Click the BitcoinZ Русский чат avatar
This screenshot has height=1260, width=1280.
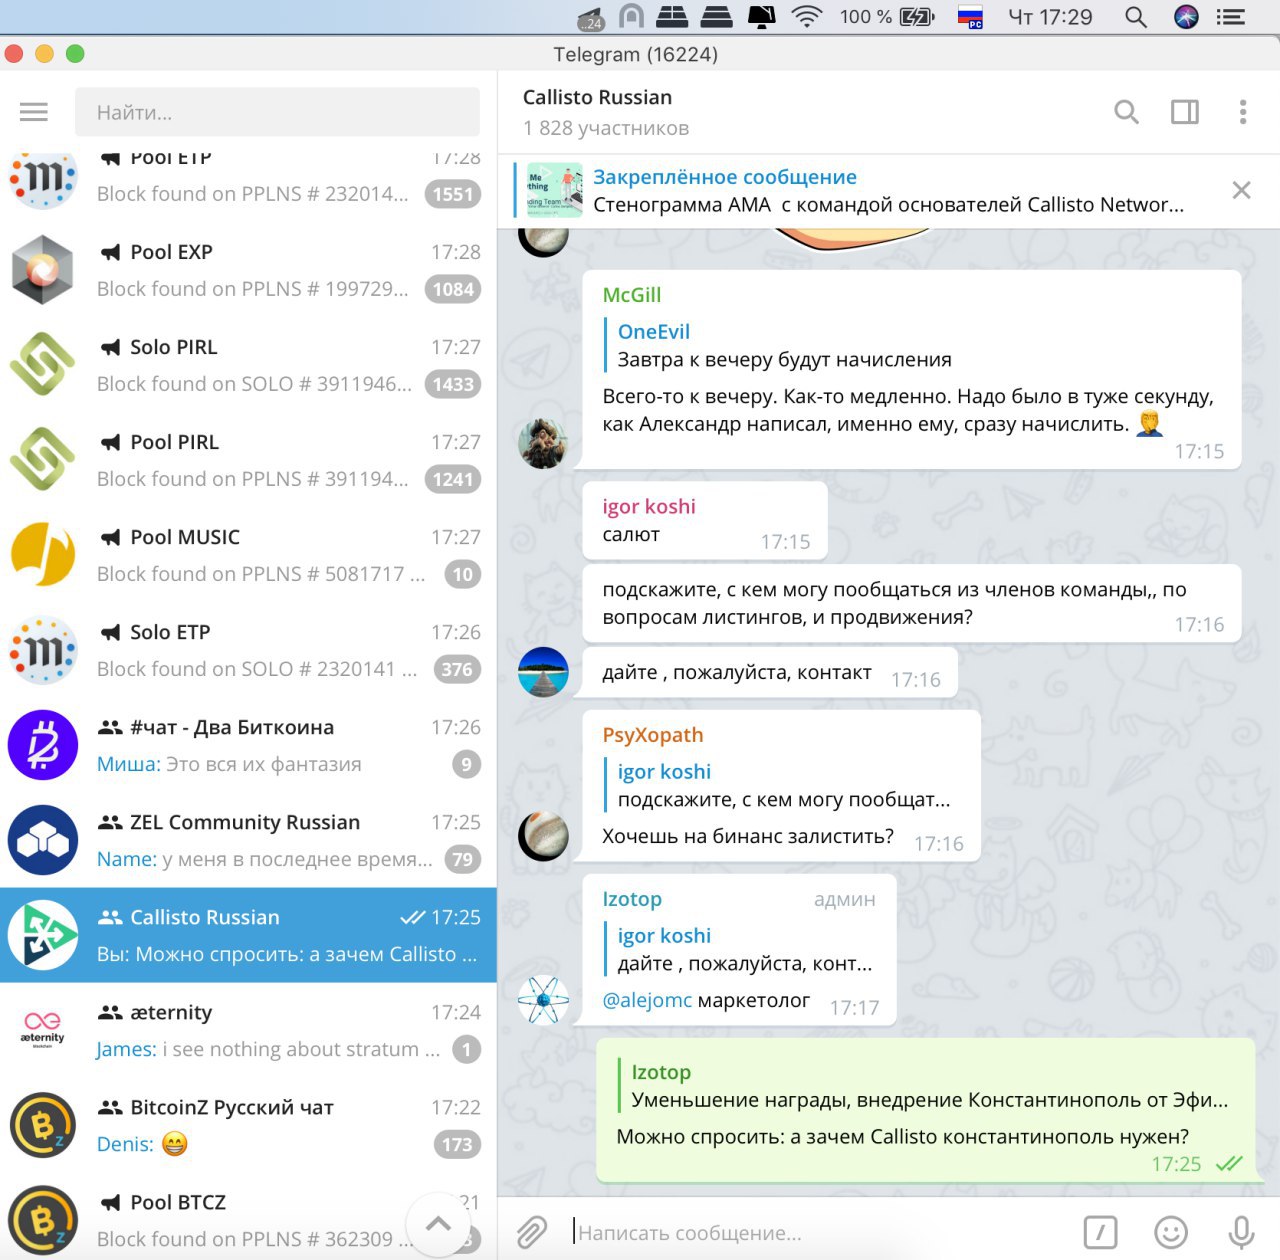click(x=43, y=1125)
